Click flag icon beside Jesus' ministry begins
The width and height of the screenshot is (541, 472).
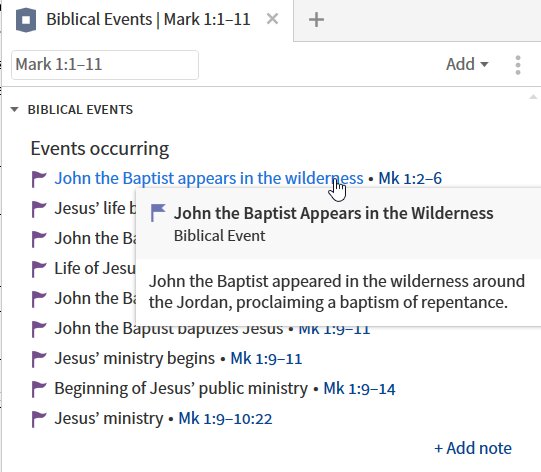tap(39, 359)
